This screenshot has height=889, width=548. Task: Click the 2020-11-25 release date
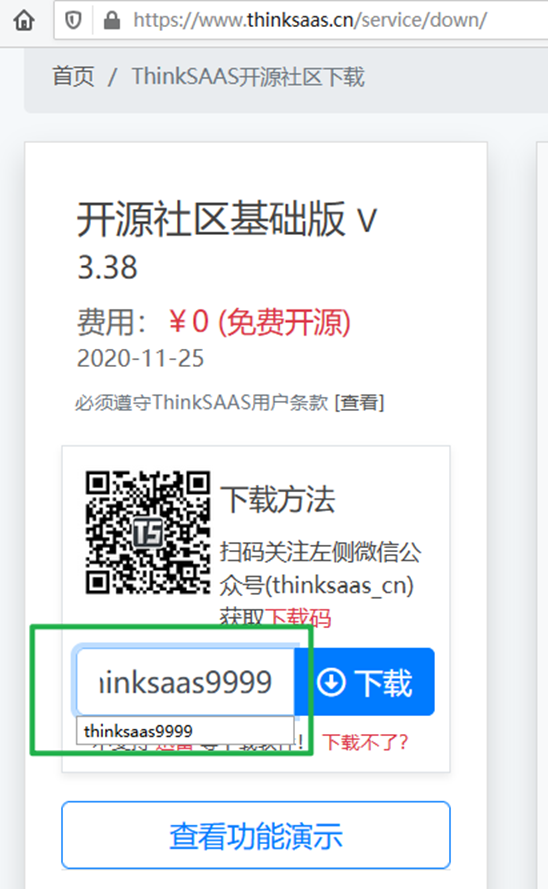[141, 358]
